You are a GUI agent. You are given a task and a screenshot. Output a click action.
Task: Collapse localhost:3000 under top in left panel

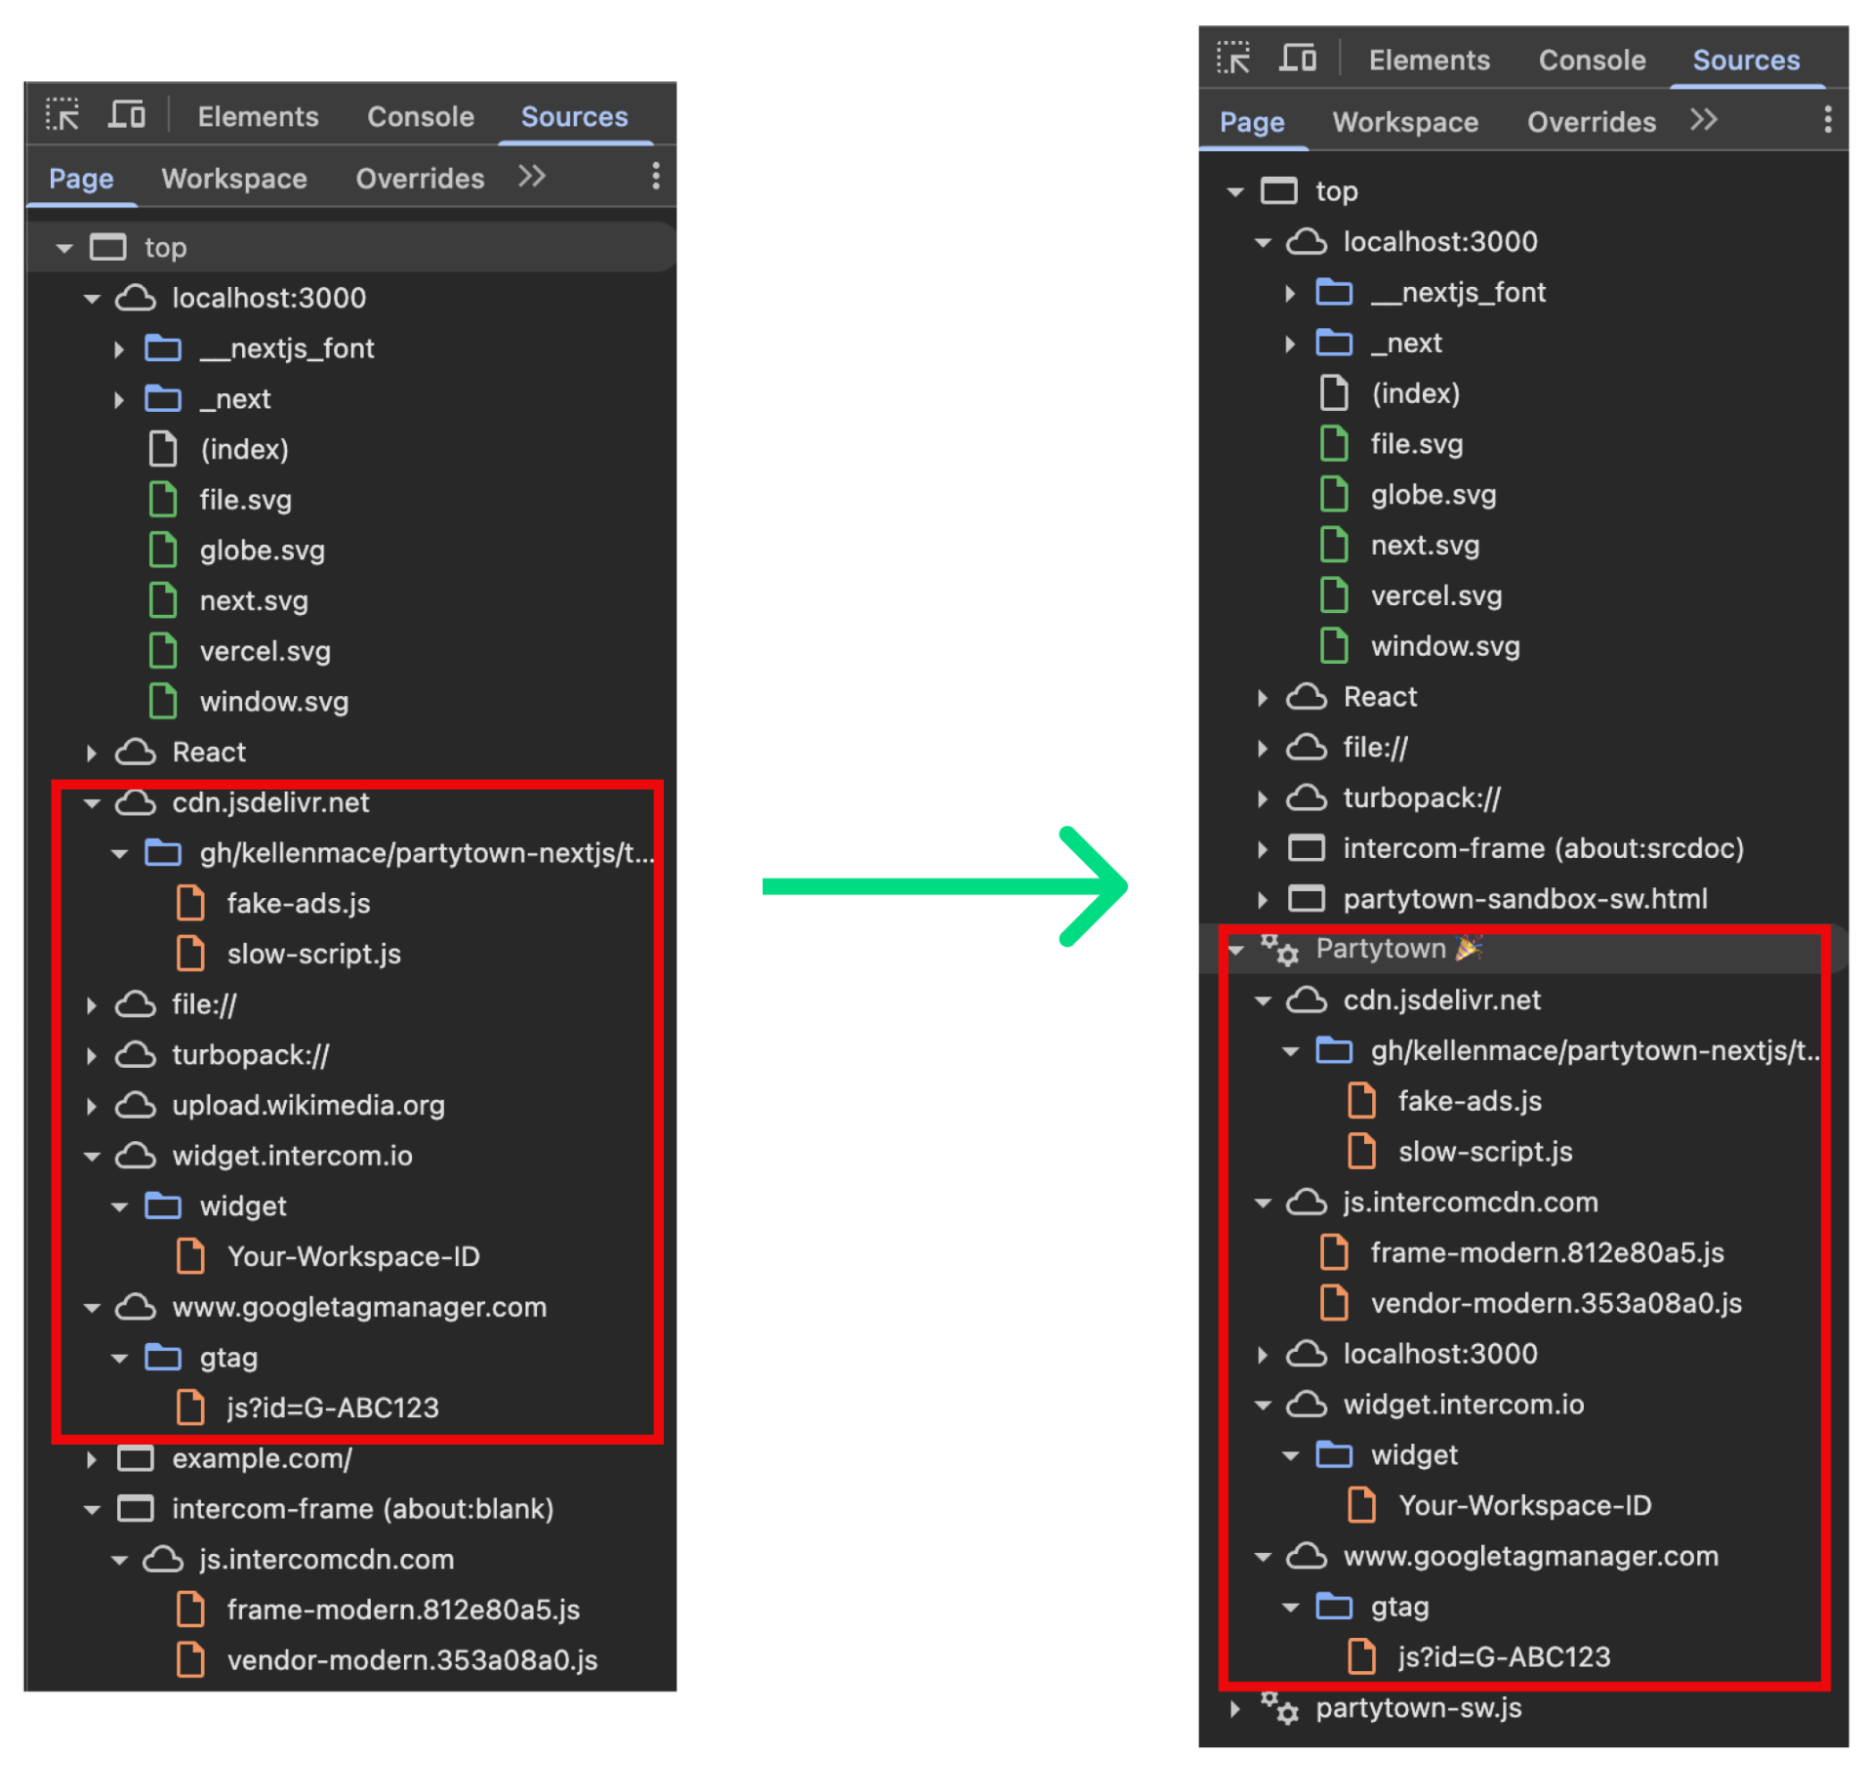tap(92, 298)
